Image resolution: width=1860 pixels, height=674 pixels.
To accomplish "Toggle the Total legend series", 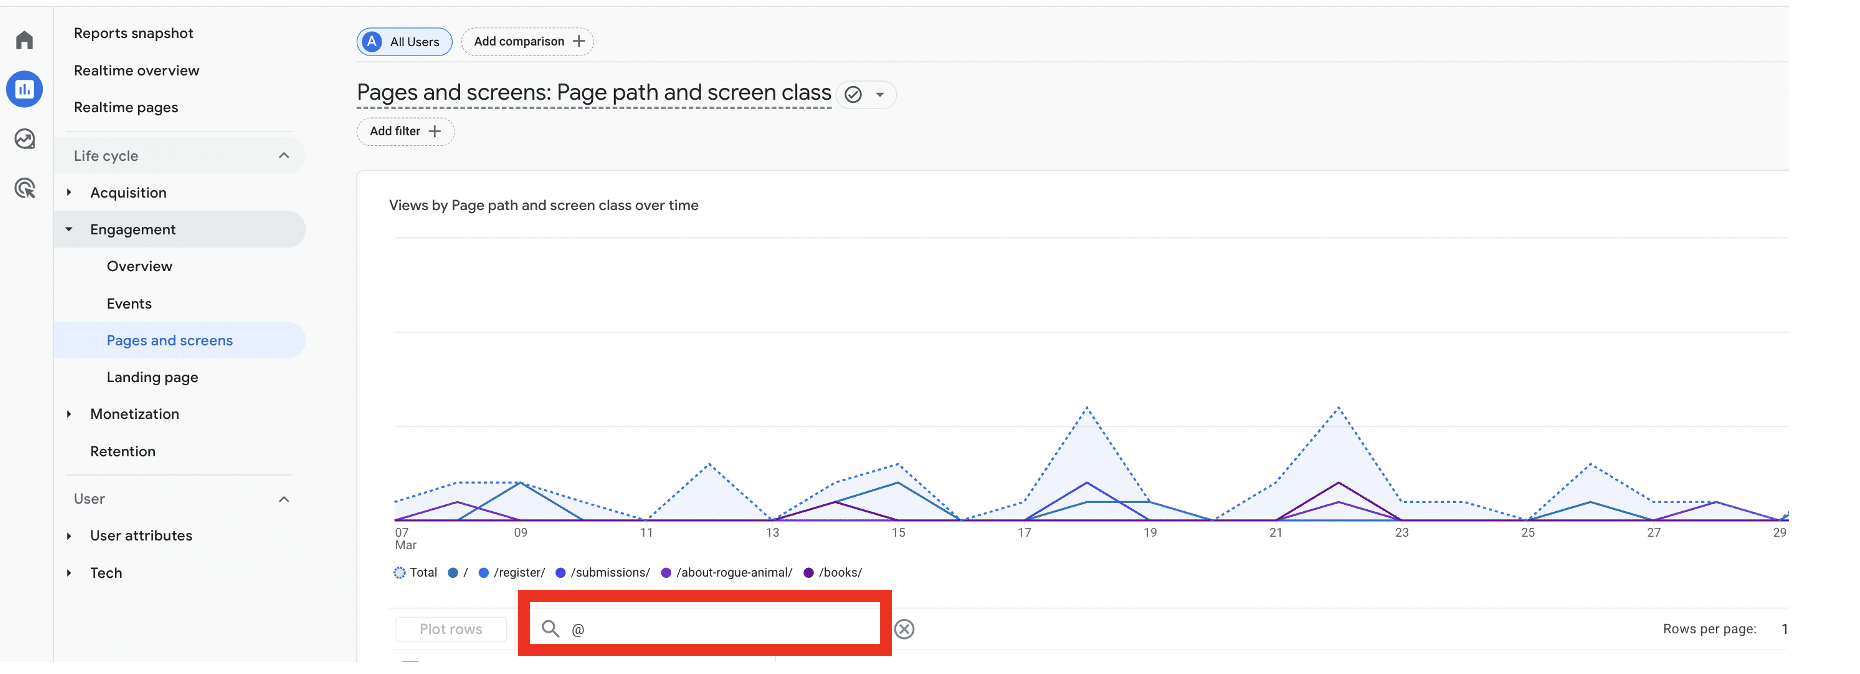I will pyautogui.click(x=416, y=573).
